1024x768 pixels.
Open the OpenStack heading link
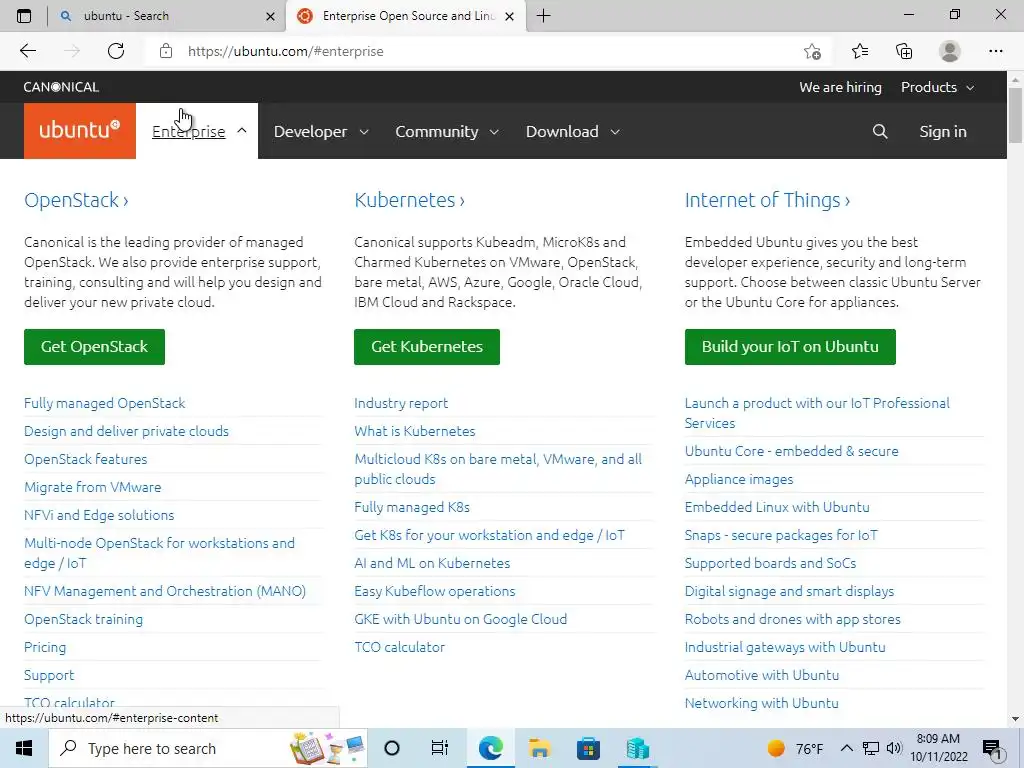(x=76, y=200)
